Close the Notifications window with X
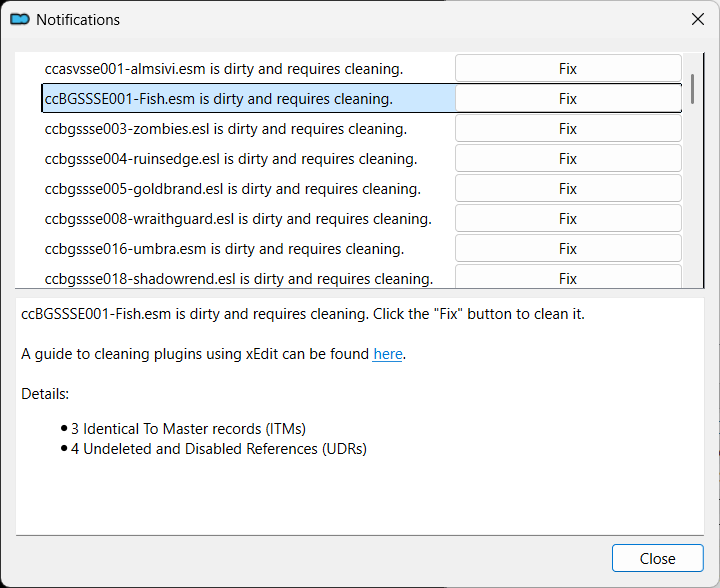Viewport: 720px width, 588px height. (698, 19)
